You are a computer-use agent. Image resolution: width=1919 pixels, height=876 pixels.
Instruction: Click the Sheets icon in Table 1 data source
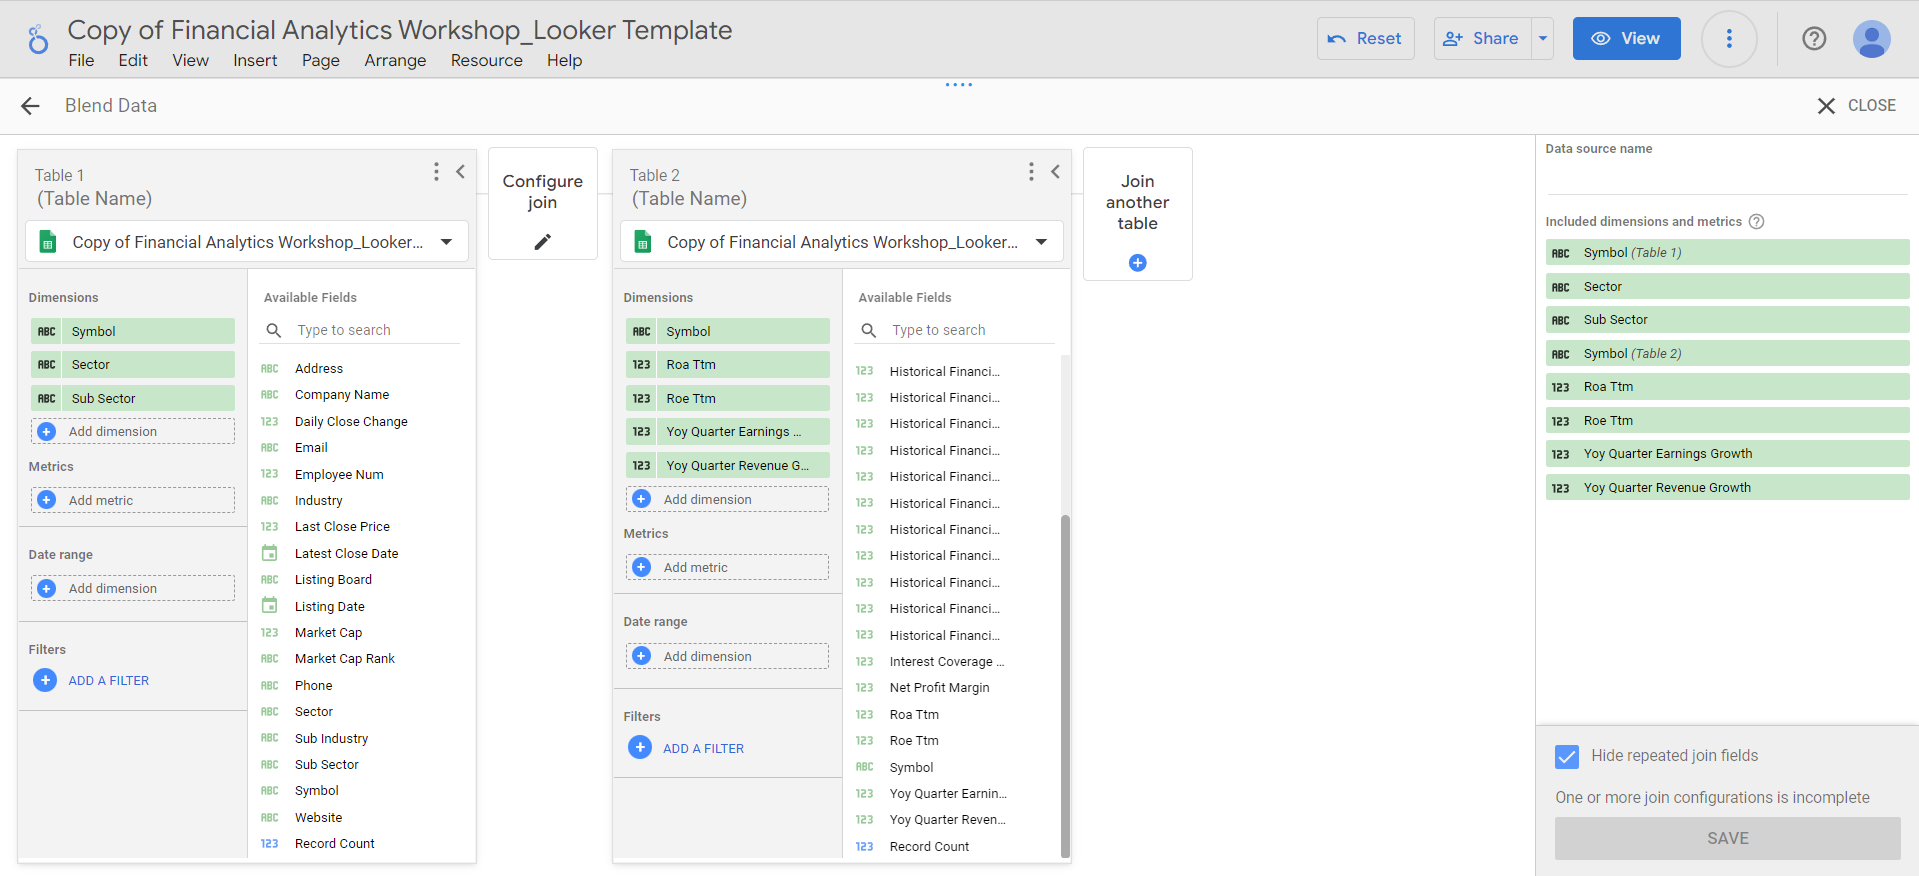tap(47, 242)
